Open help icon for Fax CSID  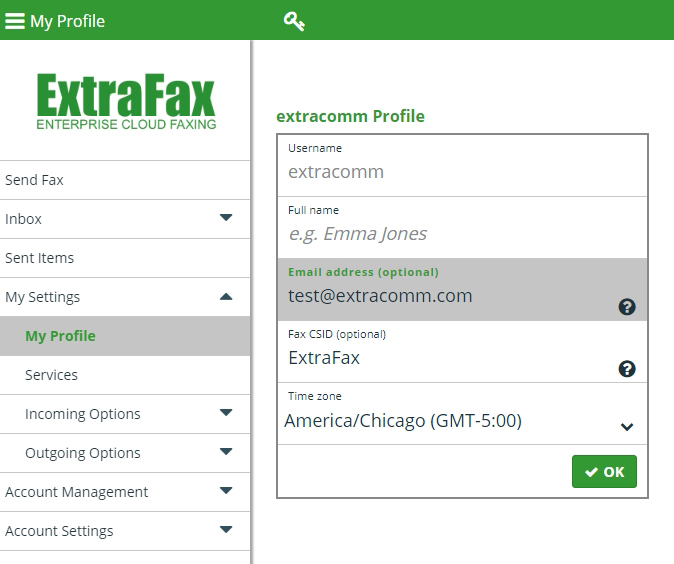pos(627,369)
